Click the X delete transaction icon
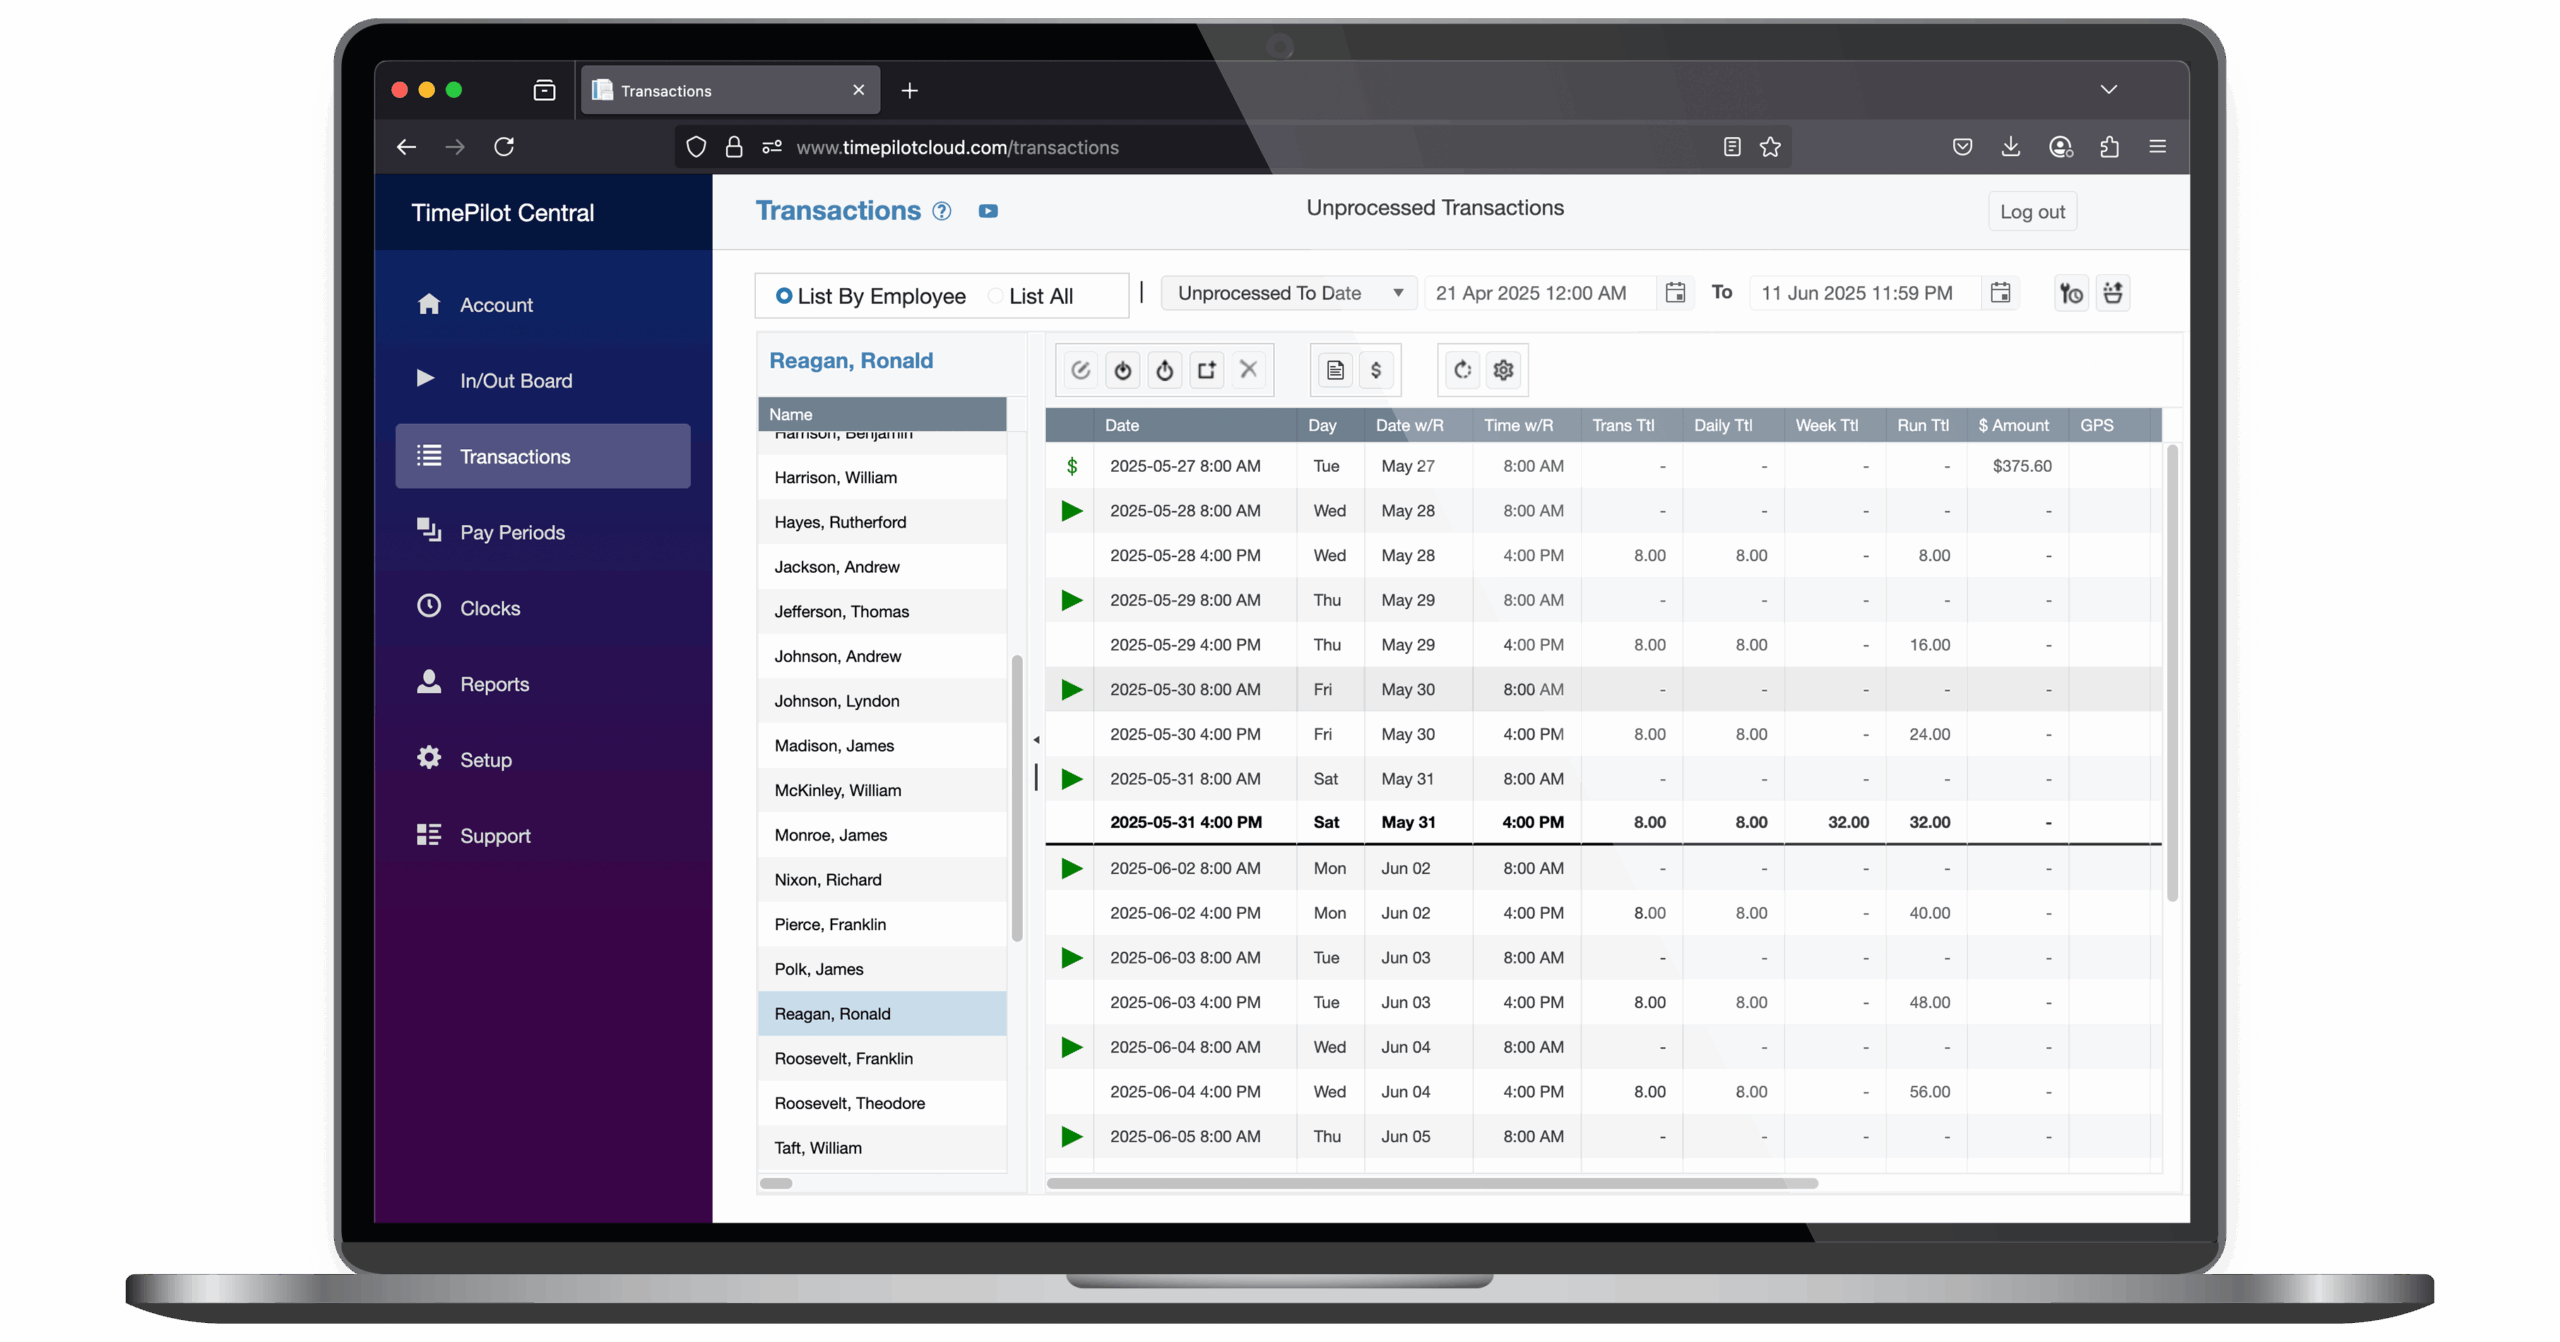This screenshot has height=1342, width=2560. click(x=1248, y=369)
